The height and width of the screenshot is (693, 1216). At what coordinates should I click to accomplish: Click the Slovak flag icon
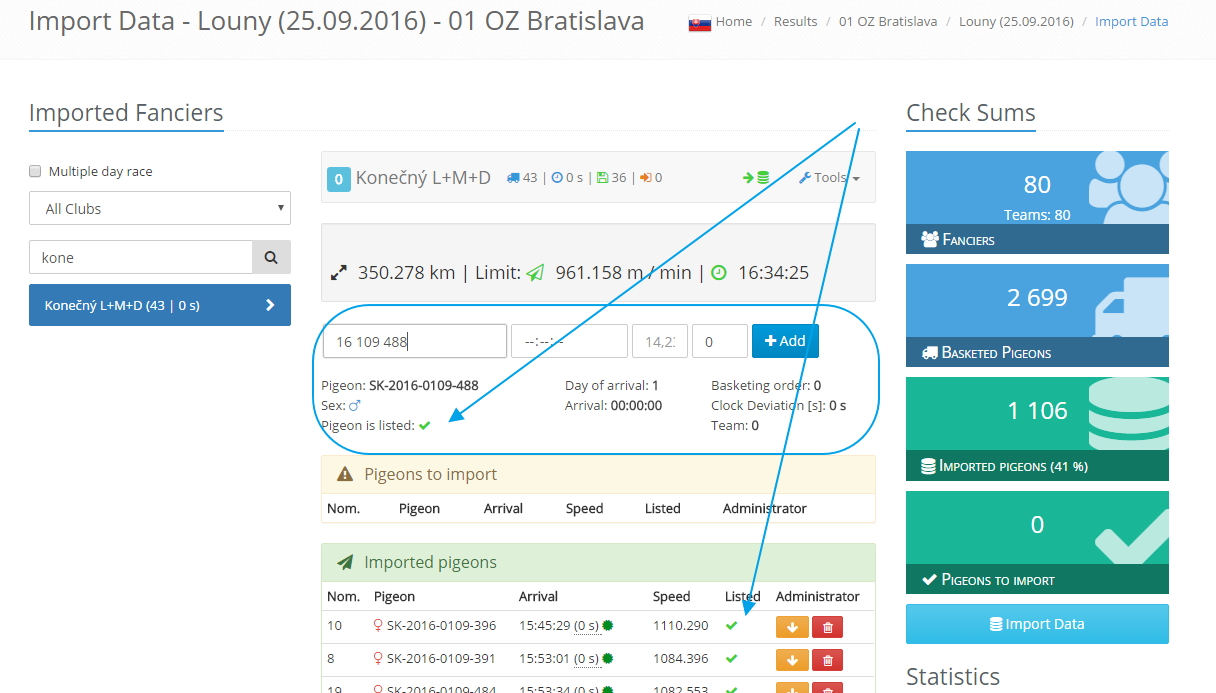coord(699,22)
